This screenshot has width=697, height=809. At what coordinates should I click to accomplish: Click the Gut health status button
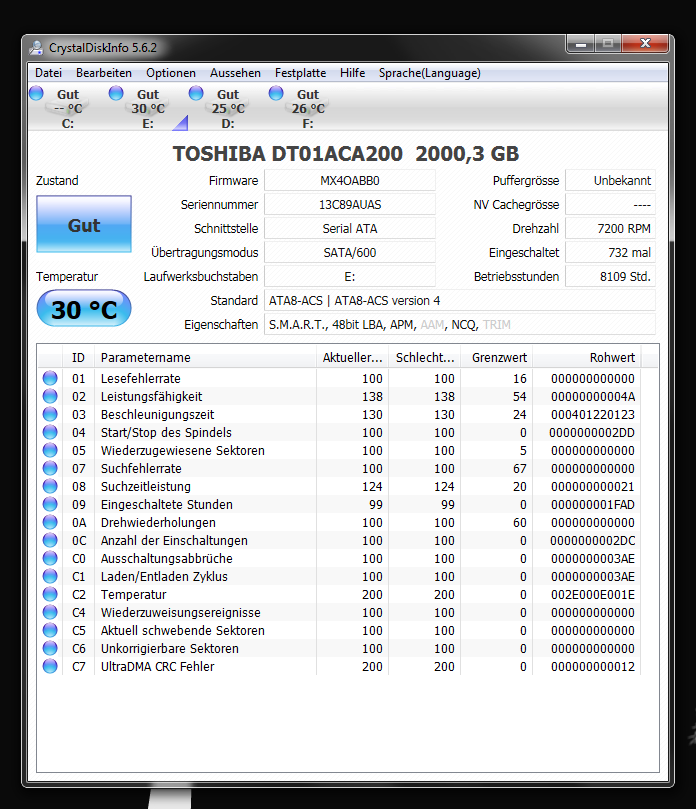coord(84,224)
